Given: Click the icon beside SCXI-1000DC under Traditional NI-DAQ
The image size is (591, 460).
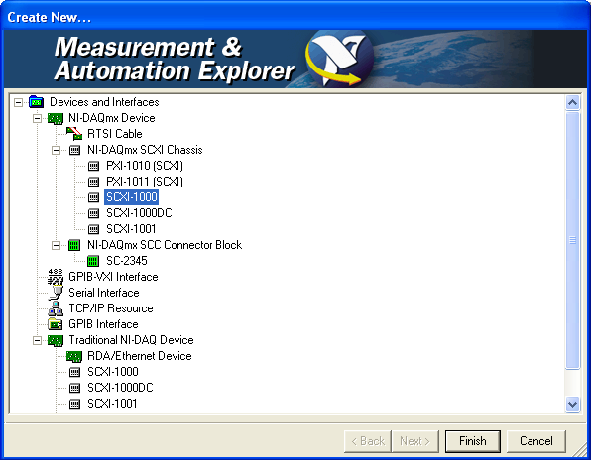Looking at the screenshot, I should pos(74,388).
